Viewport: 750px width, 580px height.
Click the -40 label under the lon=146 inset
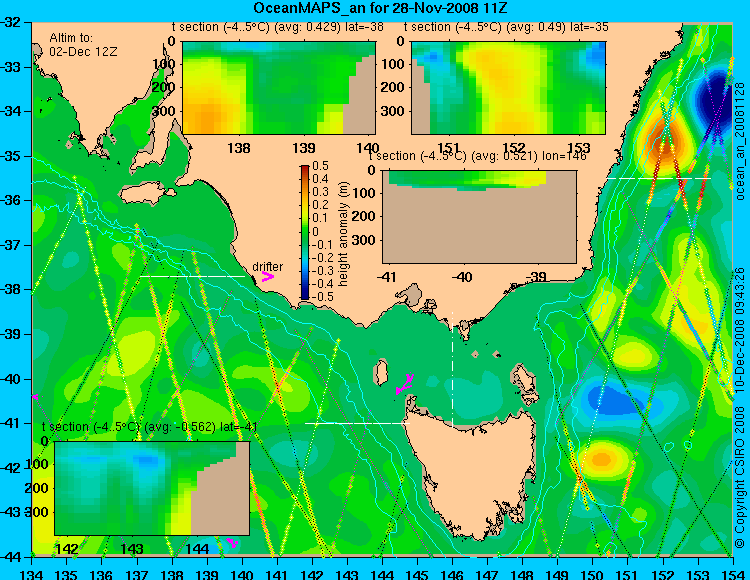(462, 276)
